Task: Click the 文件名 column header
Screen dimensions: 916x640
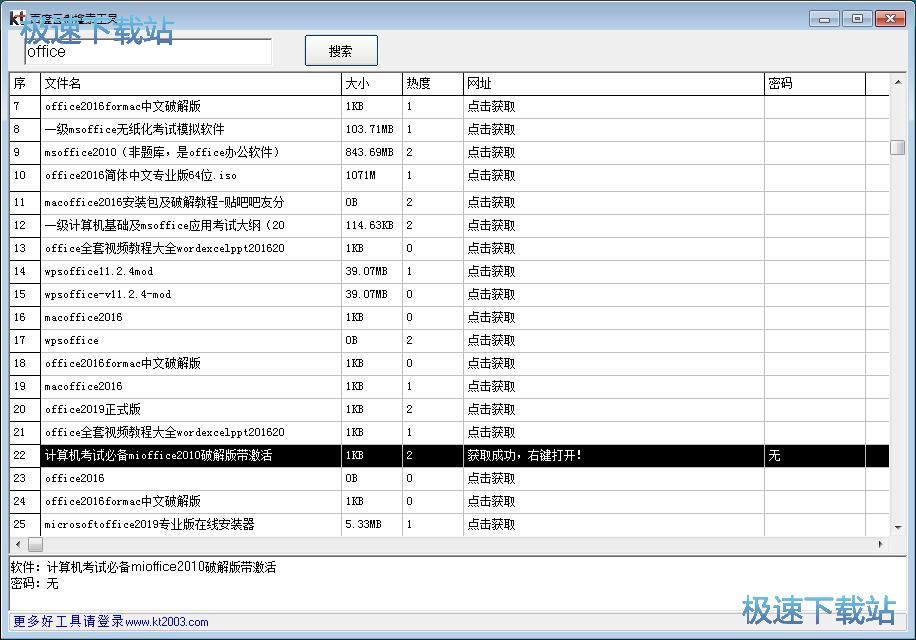Action: coord(190,83)
